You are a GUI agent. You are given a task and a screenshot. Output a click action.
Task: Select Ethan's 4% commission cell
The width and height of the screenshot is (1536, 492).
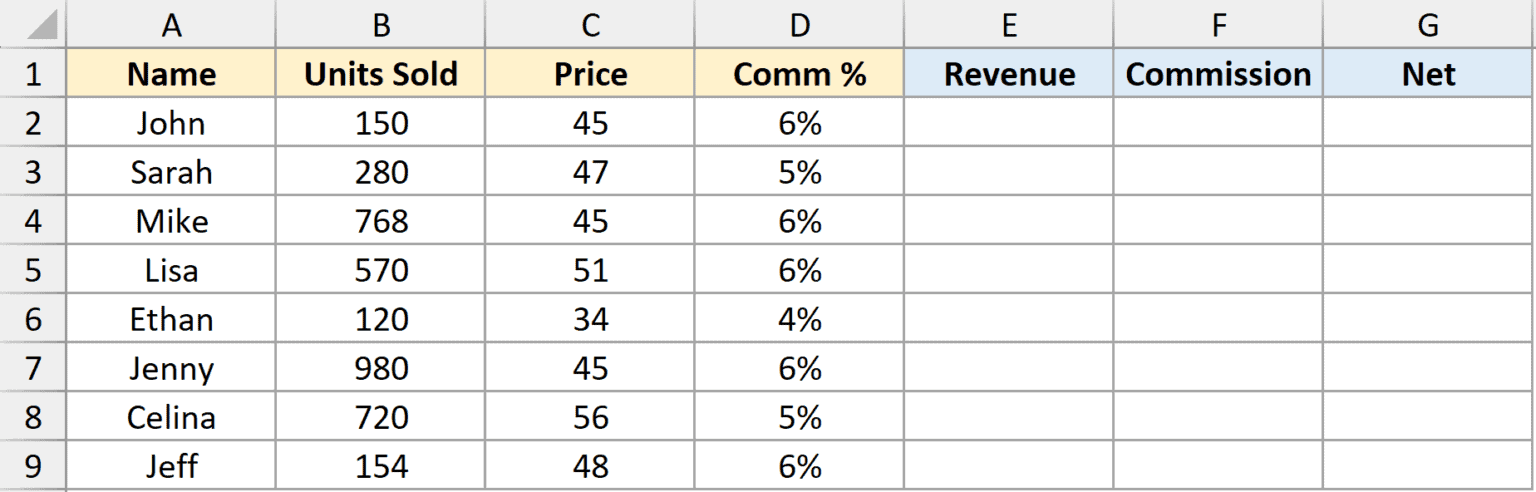tap(799, 319)
